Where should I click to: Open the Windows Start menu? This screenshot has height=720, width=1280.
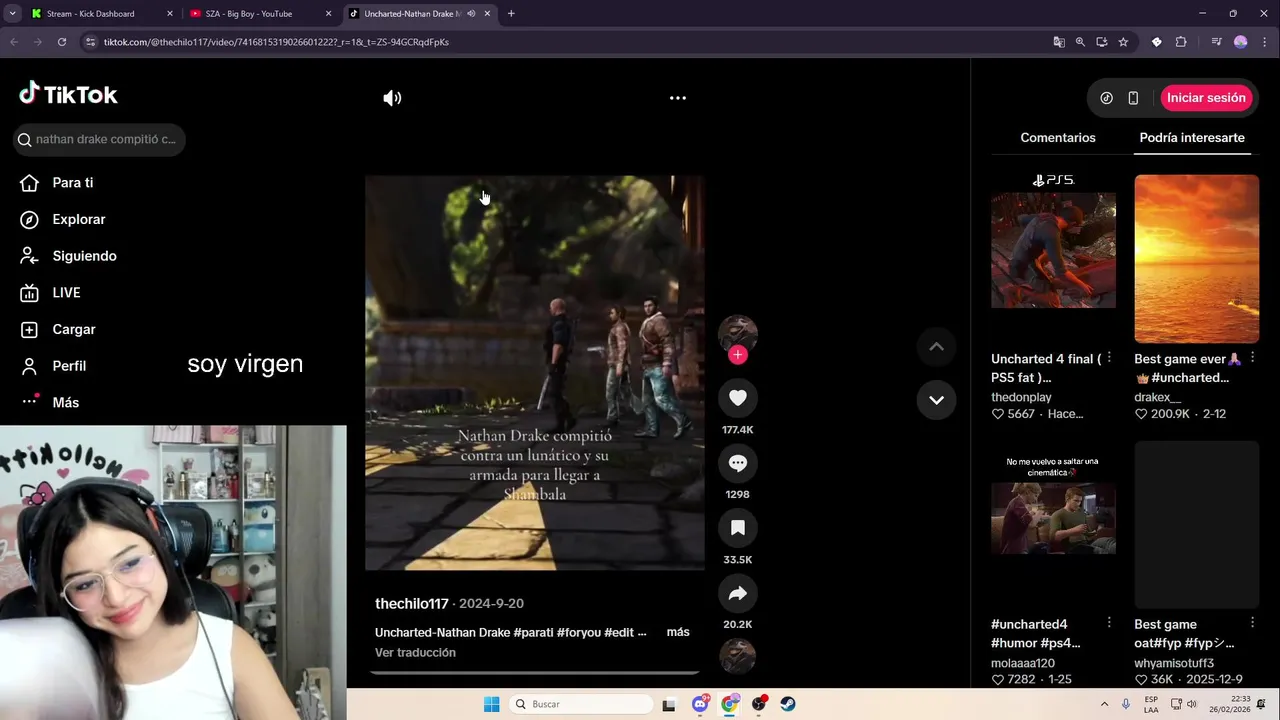pos(491,704)
